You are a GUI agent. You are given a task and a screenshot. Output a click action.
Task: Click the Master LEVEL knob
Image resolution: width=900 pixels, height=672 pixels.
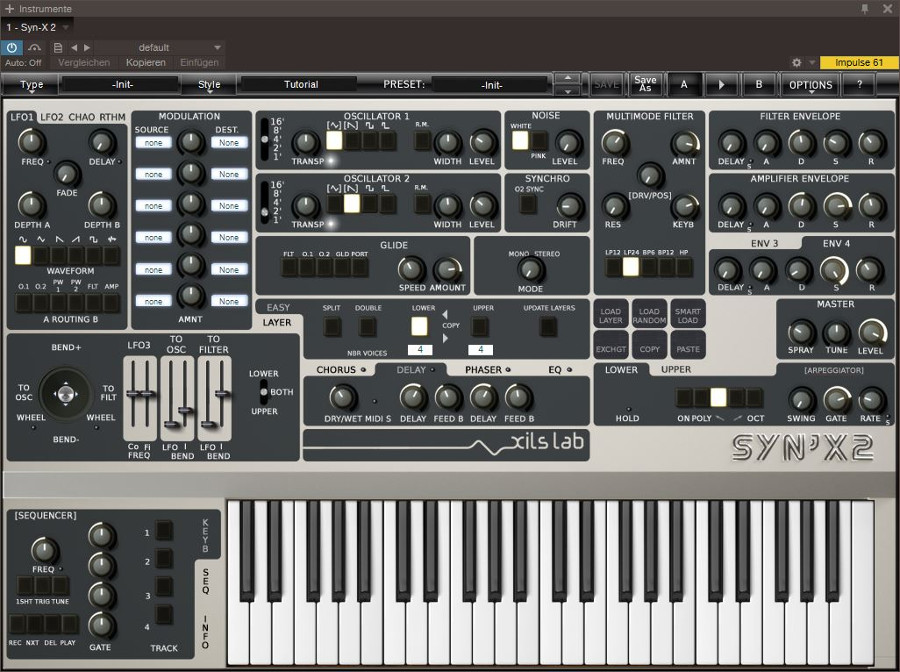pos(871,332)
